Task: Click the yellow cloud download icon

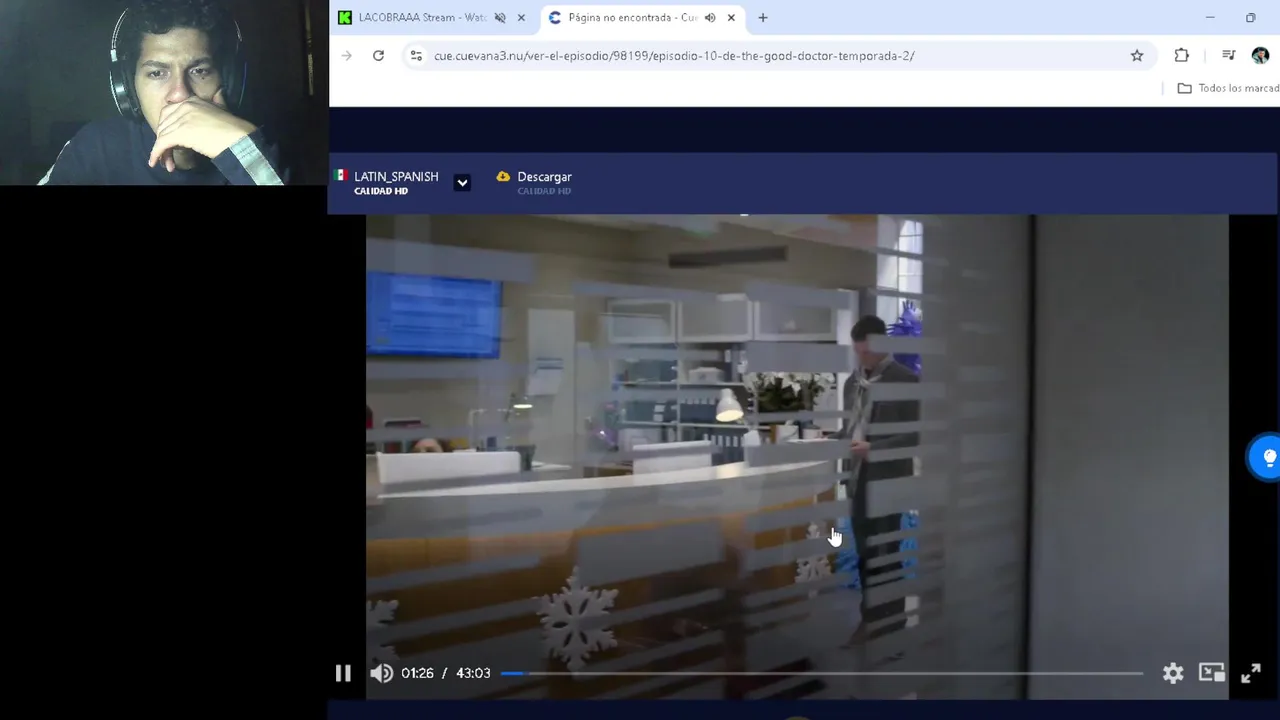Action: (503, 177)
